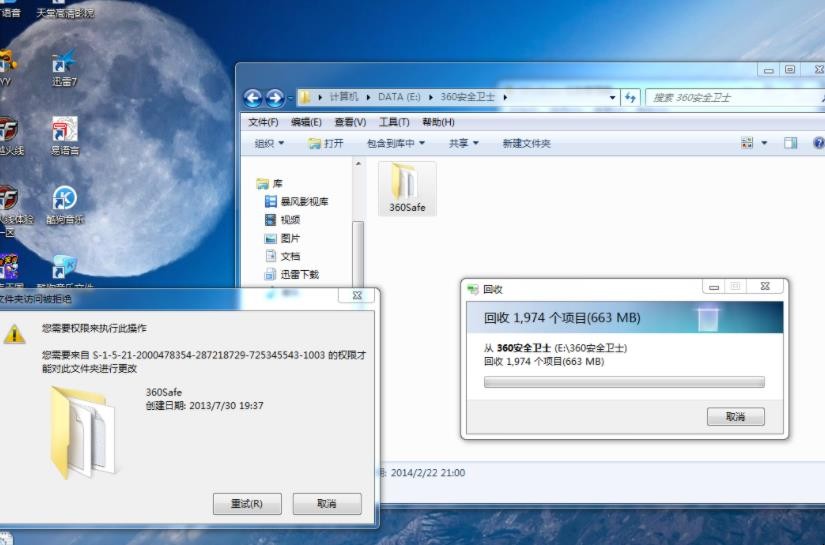This screenshot has width=825, height=545.
Task: Click the warning icon in the dialog
Action: (x=14, y=335)
